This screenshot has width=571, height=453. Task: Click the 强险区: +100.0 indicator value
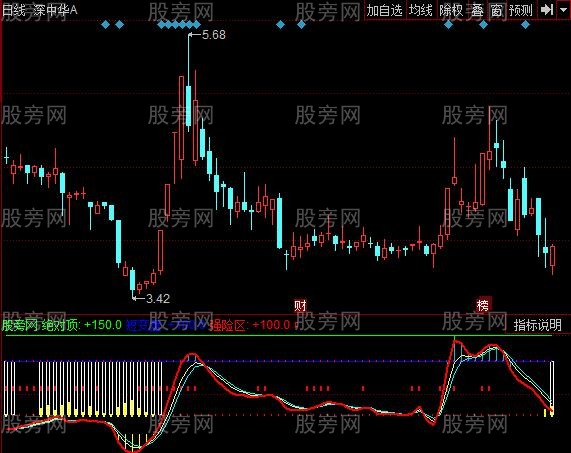pos(250,325)
